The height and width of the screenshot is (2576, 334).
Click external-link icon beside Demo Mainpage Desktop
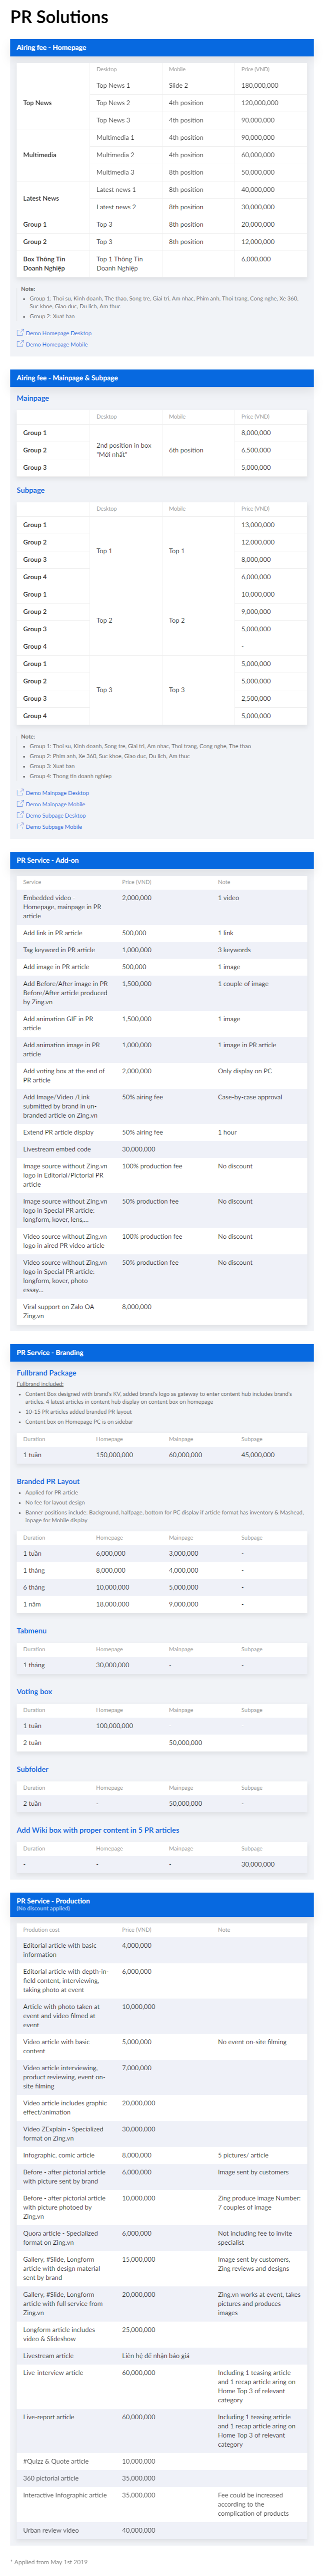(20, 793)
